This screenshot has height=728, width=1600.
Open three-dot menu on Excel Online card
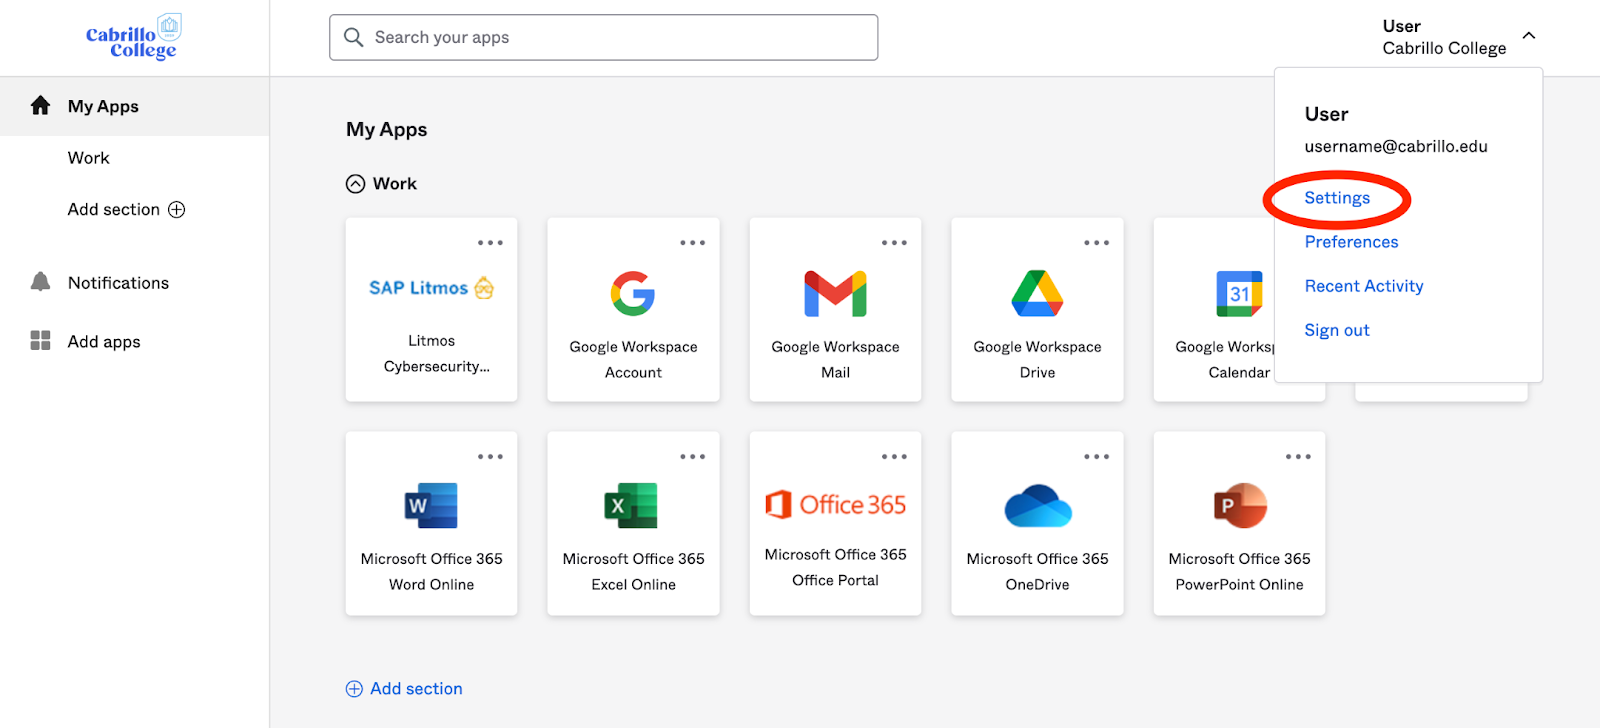point(692,457)
